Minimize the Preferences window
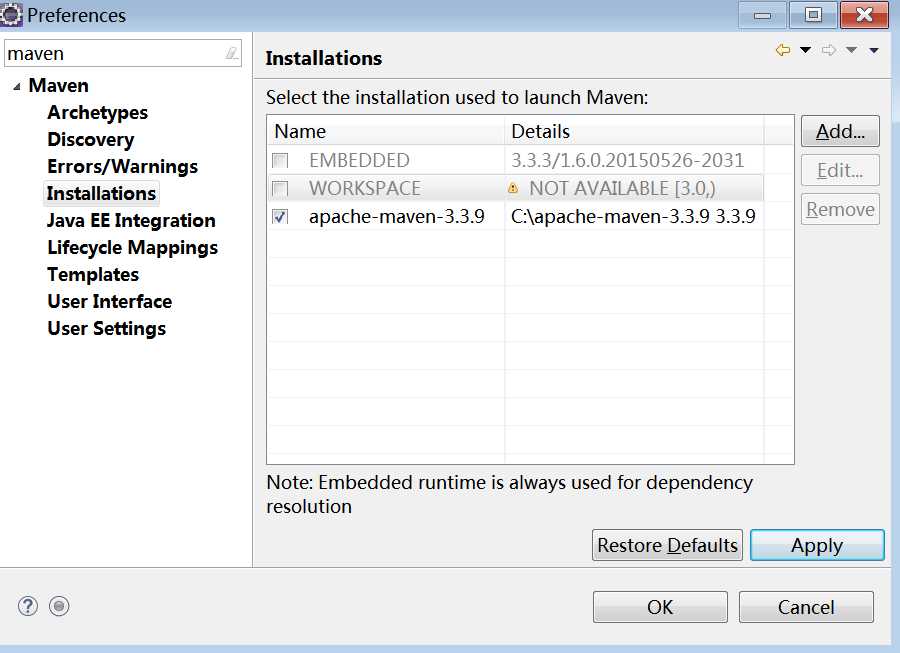This screenshot has height=653, width=900. tap(762, 15)
